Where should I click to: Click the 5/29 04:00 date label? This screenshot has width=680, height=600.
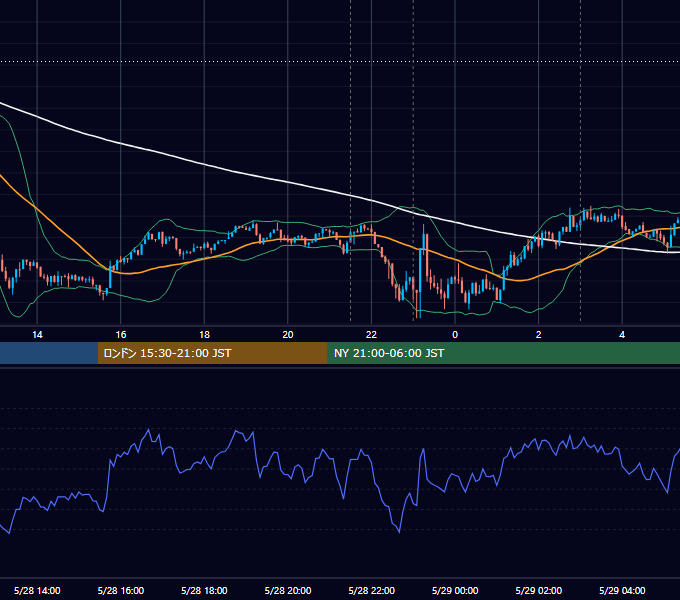622,590
